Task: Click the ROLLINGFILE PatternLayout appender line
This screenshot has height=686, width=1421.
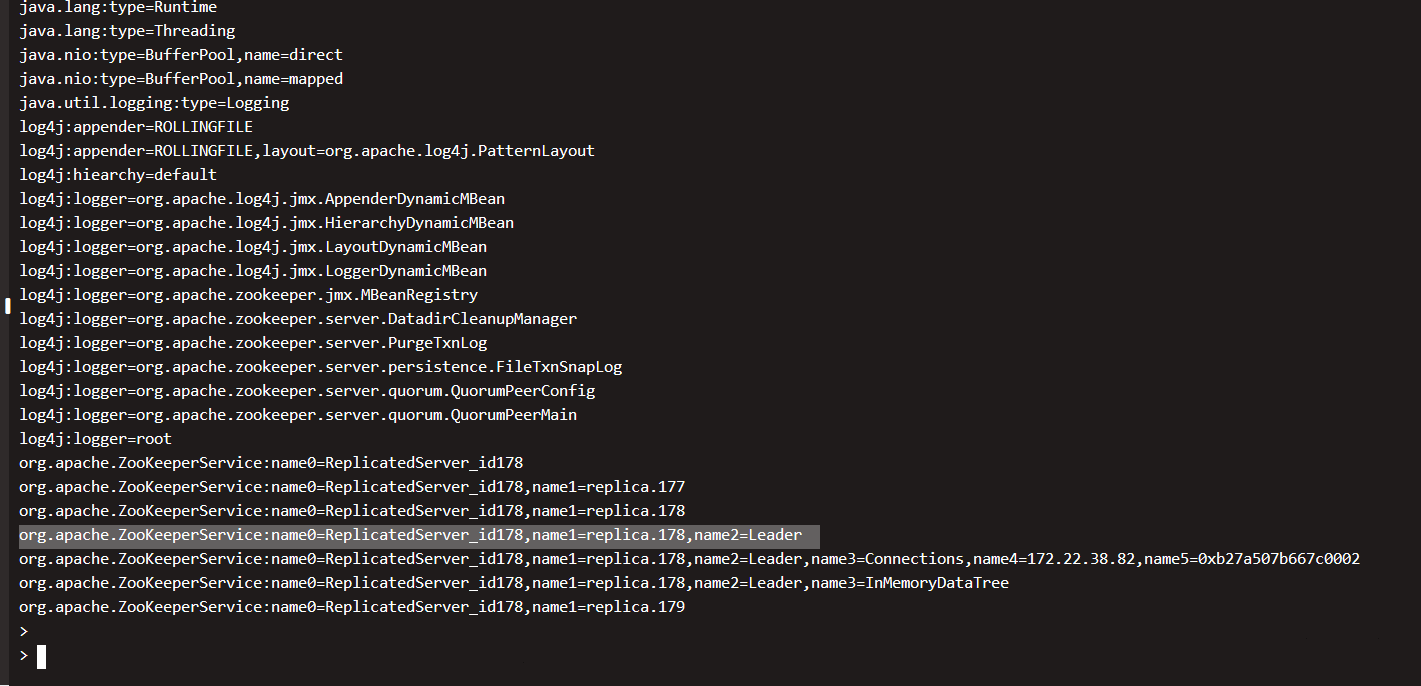Action: pyautogui.click(x=307, y=151)
